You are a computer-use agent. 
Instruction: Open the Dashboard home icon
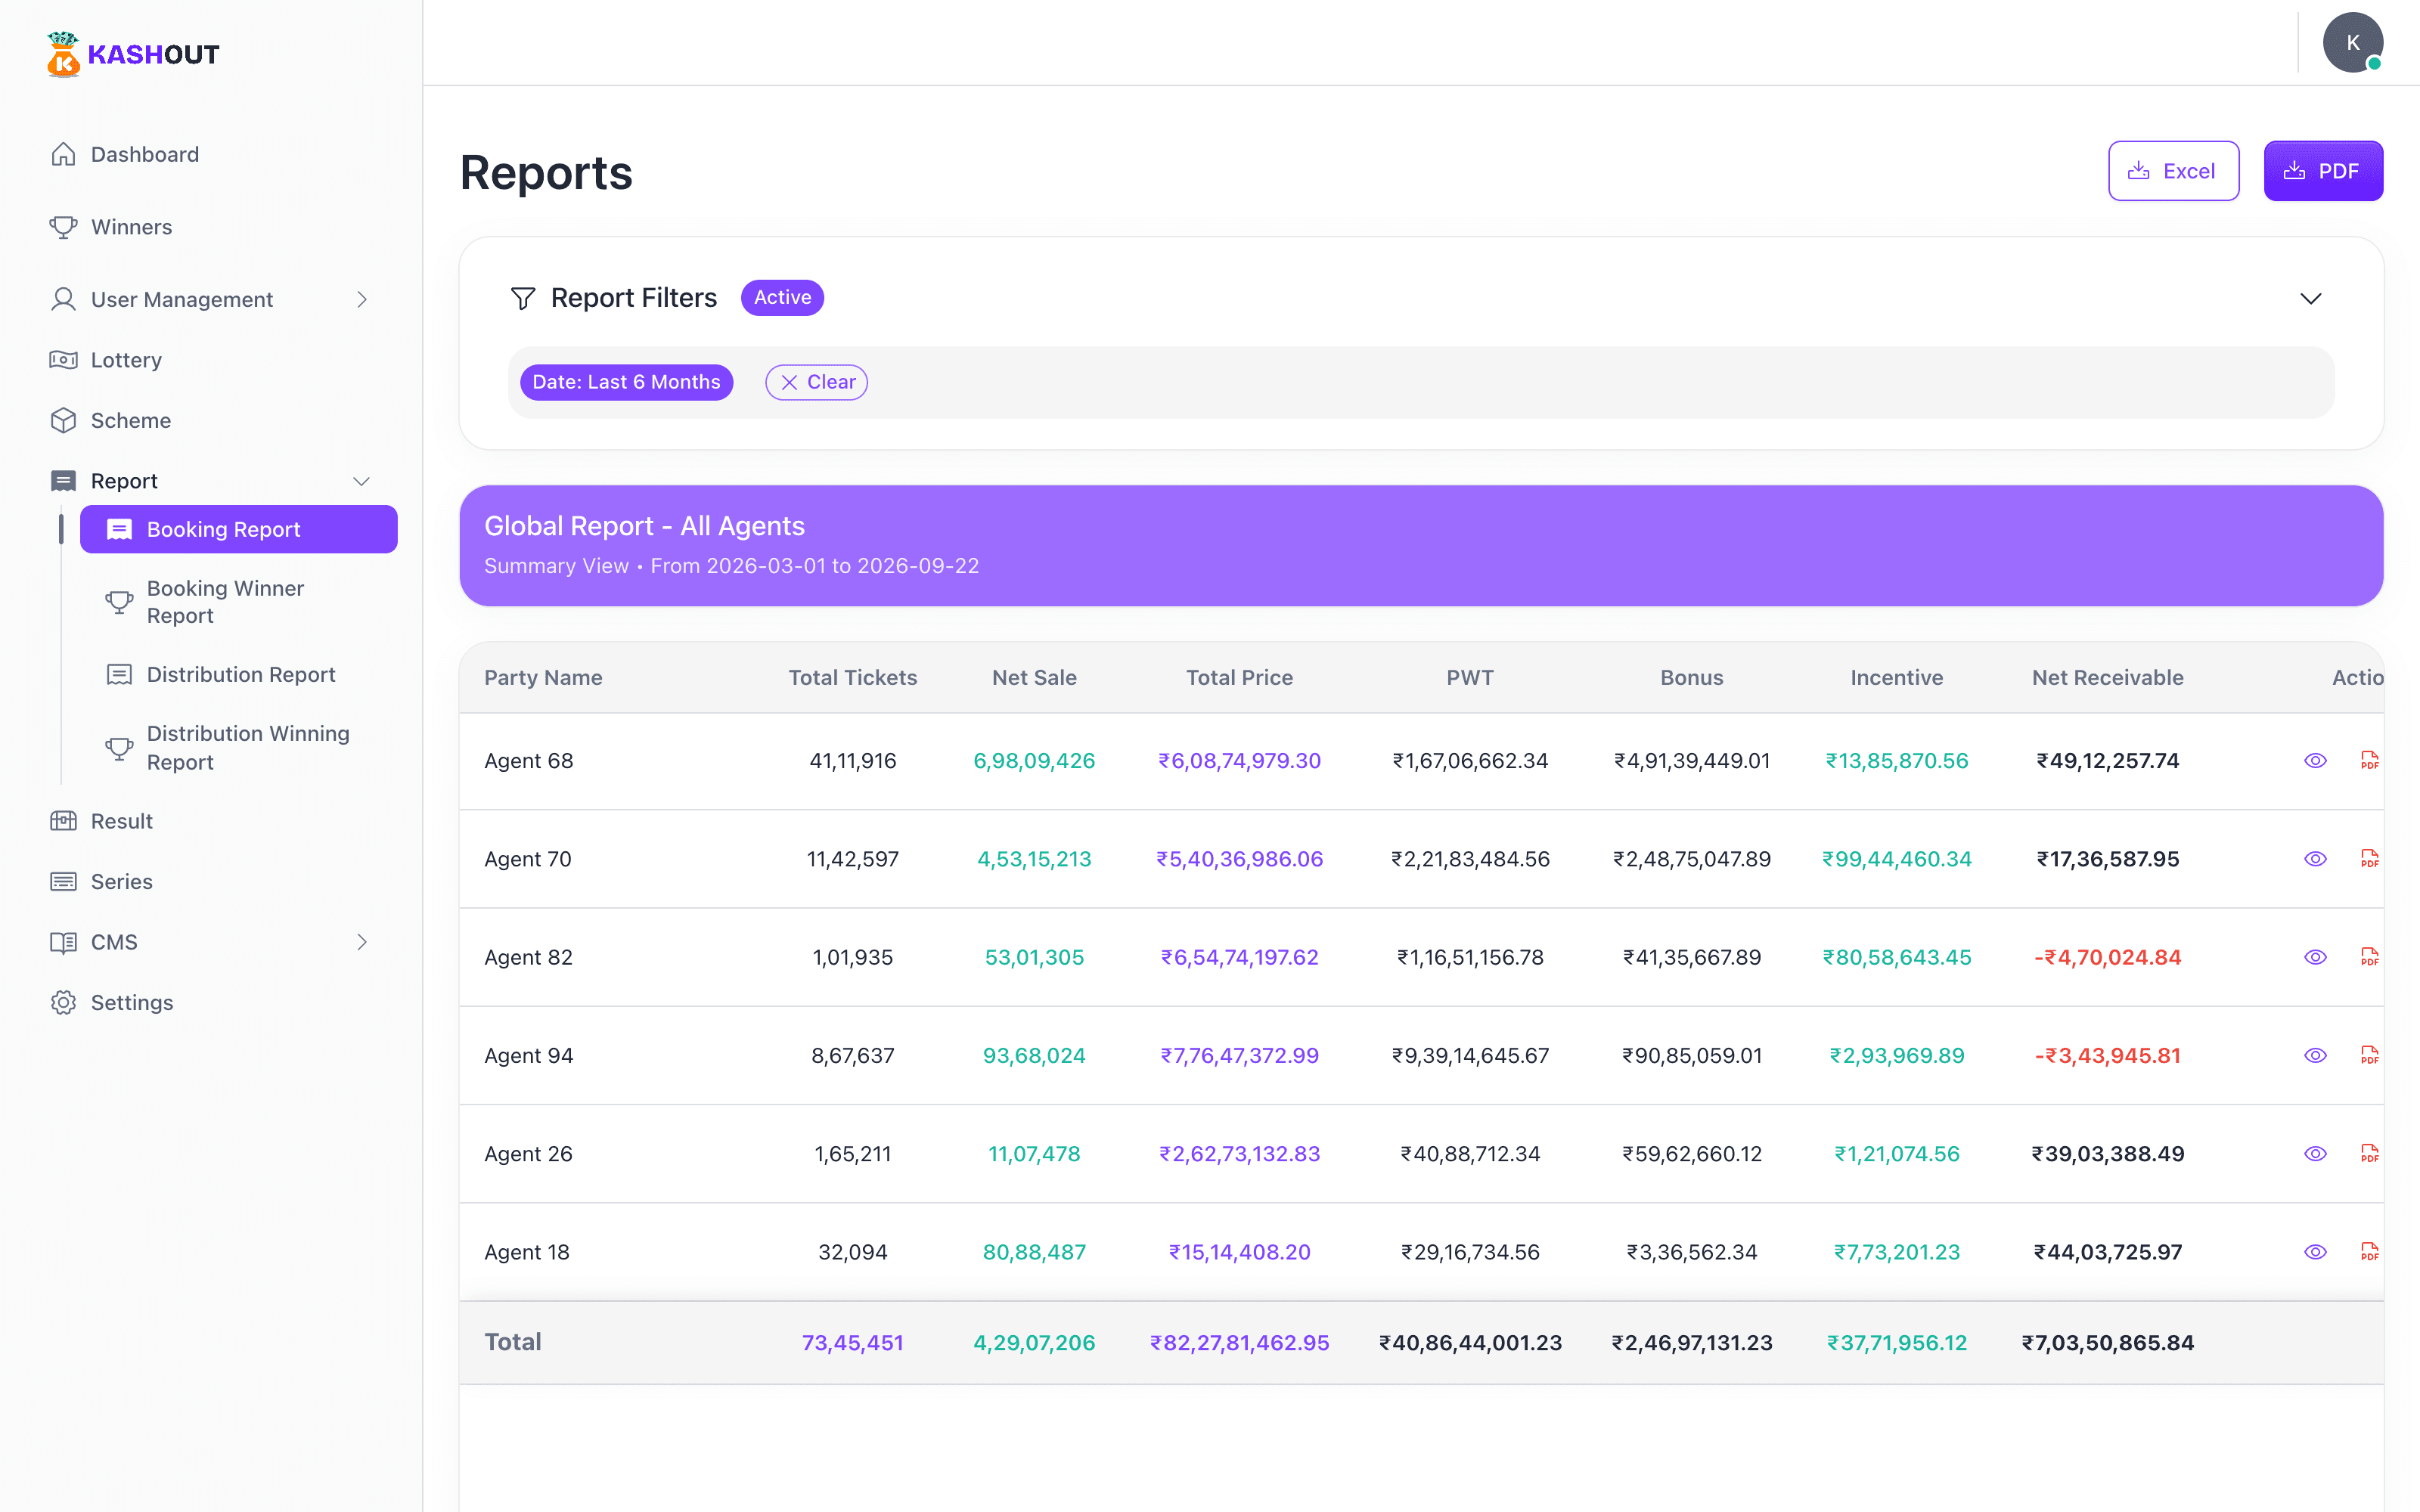[63, 154]
